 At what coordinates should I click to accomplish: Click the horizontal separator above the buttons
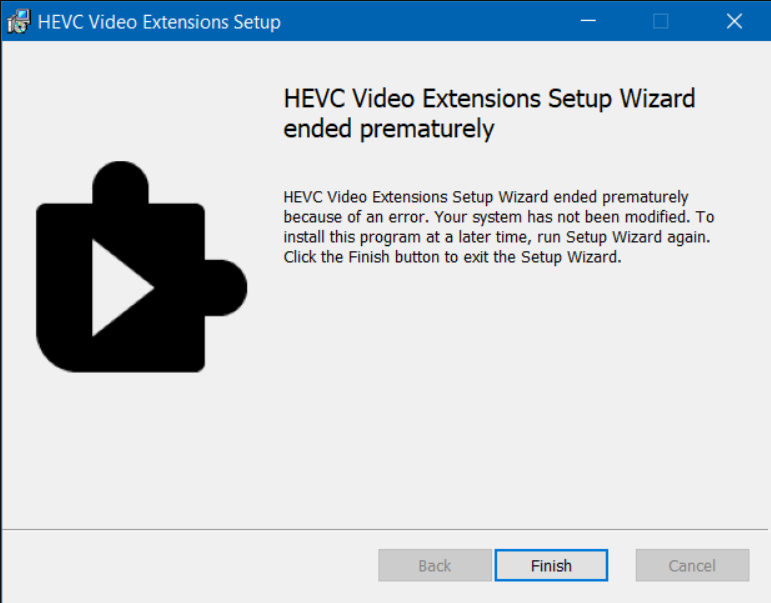tap(385, 528)
